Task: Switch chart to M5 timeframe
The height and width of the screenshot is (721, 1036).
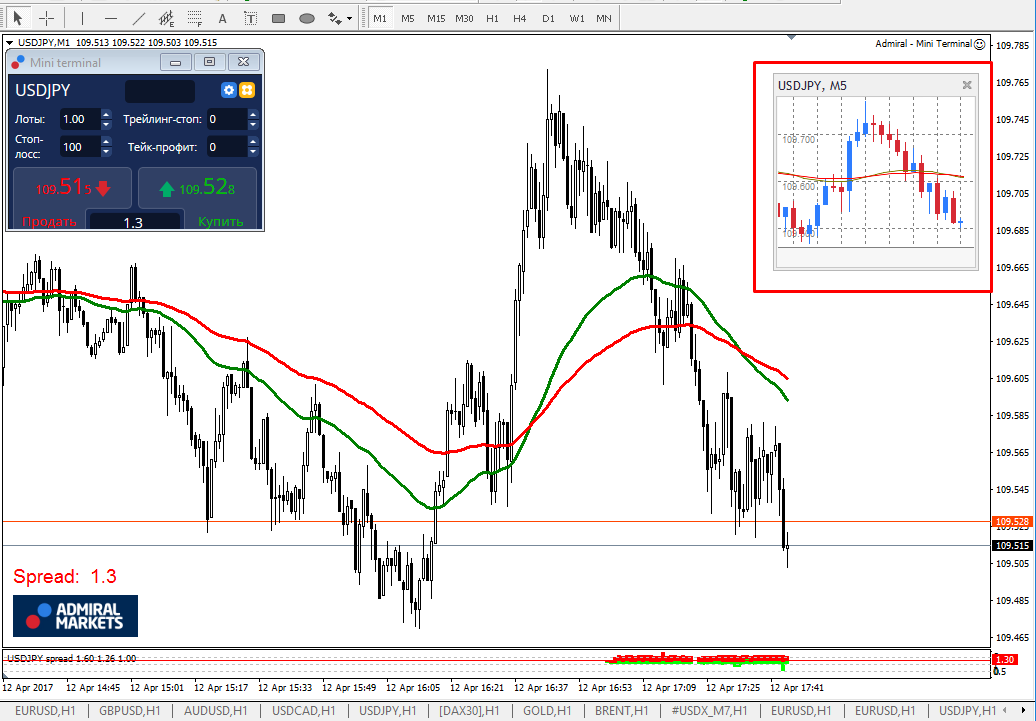Action: (408, 19)
